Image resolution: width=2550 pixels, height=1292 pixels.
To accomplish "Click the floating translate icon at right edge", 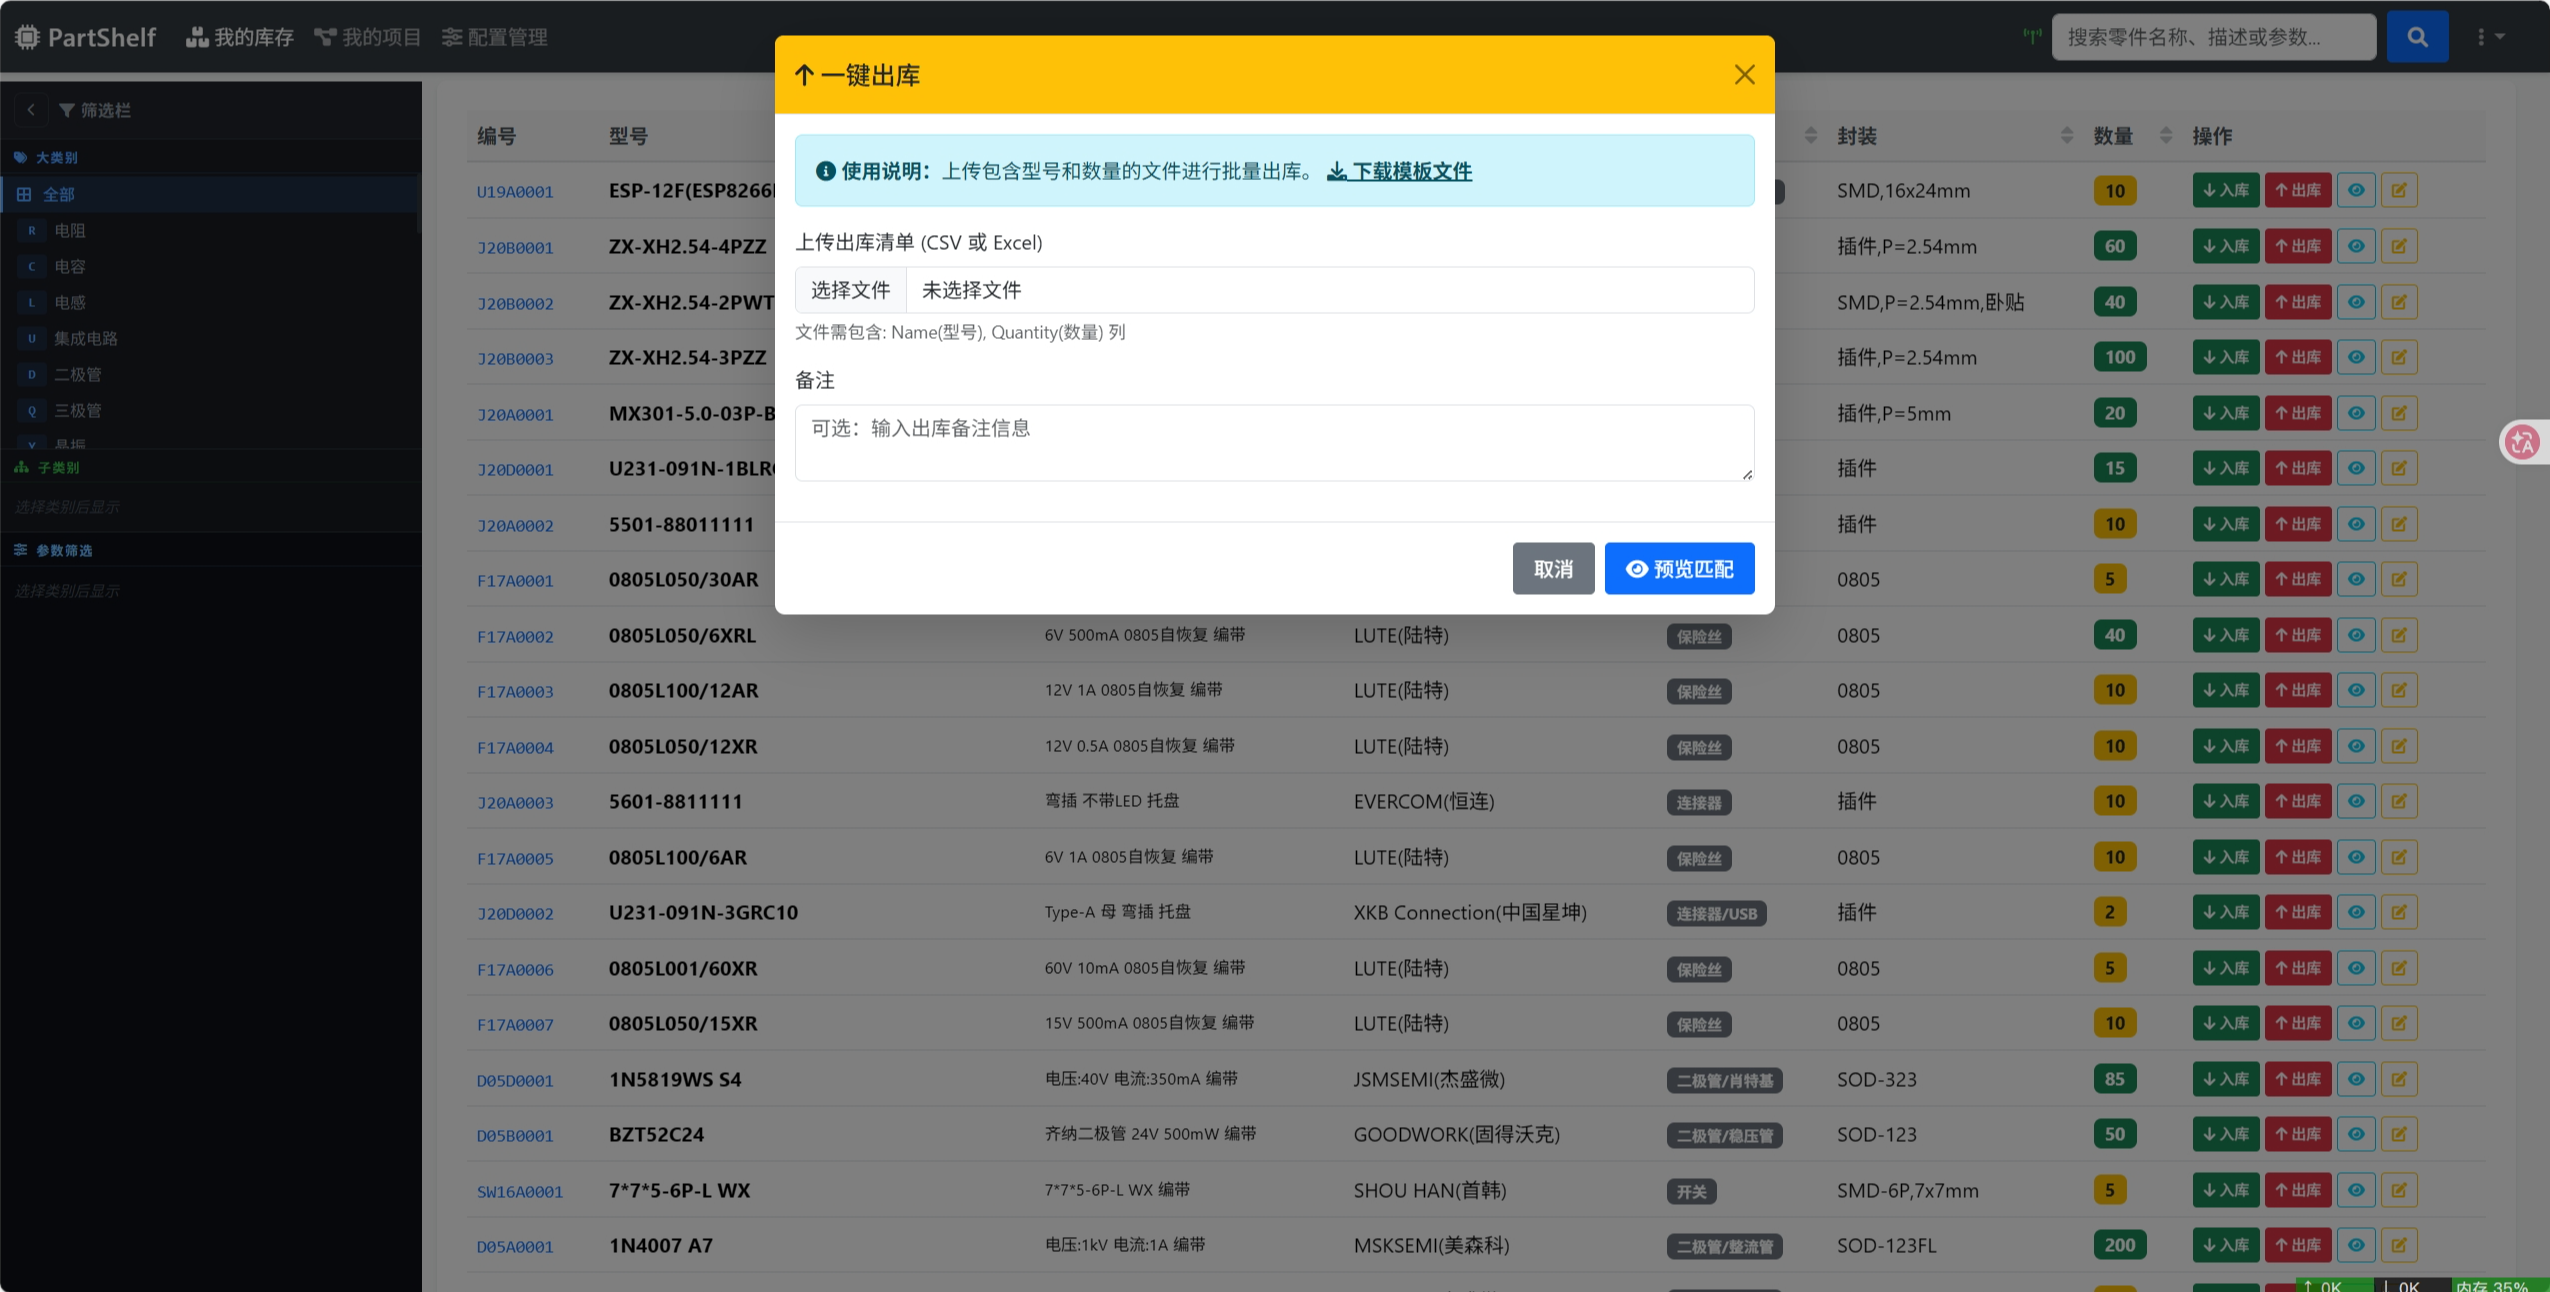I will coord(2522,442).
